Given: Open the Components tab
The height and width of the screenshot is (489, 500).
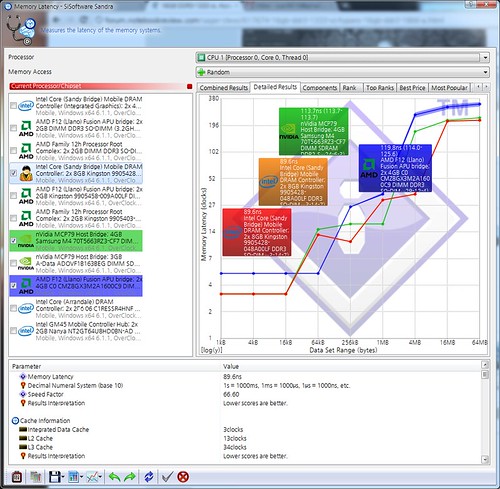Looking at the screenshot, I should [x=320, y=88].
